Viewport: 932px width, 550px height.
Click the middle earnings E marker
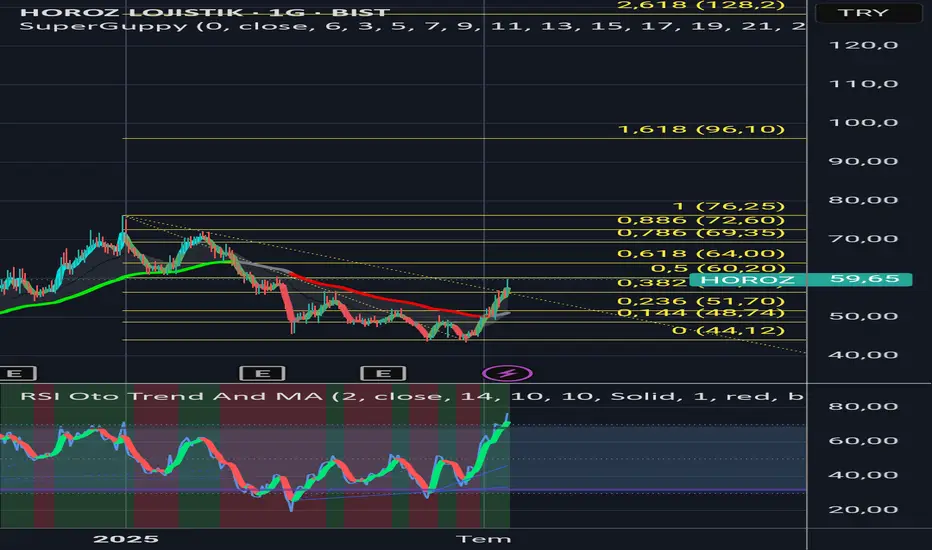(262, 373)
